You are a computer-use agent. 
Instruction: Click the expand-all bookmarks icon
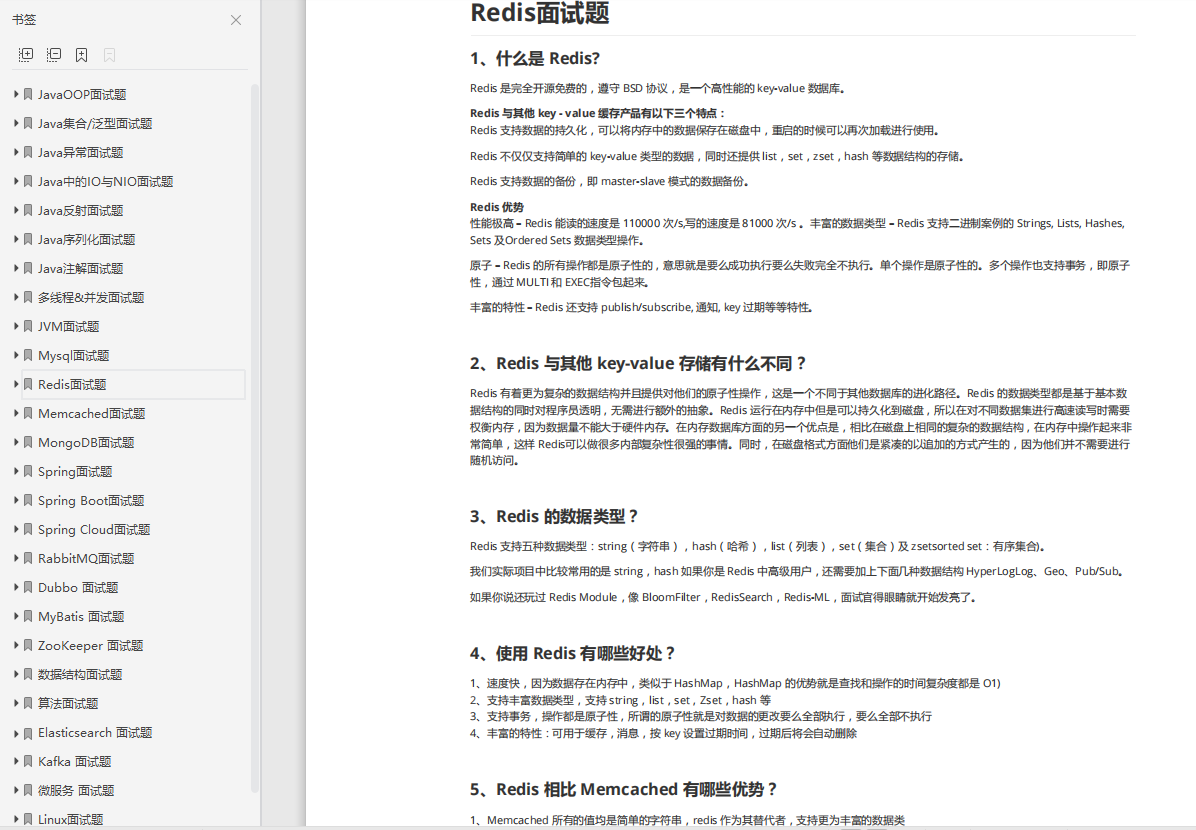[x=26, y=54]
